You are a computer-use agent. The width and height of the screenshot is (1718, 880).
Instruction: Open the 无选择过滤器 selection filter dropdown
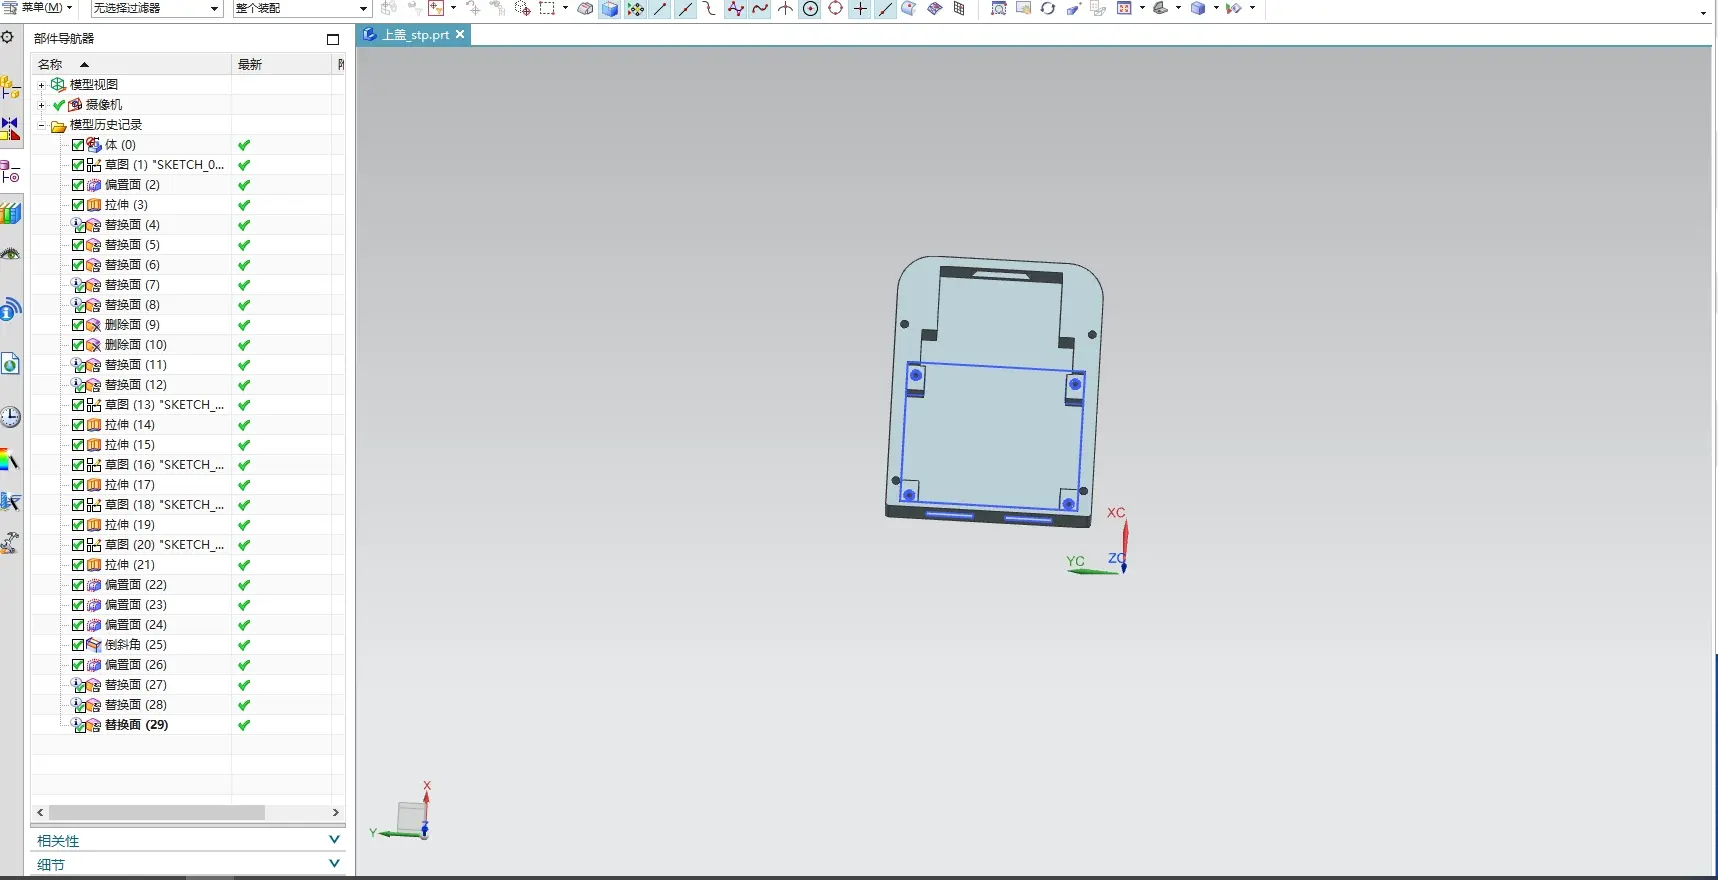(x=156, y=9)
